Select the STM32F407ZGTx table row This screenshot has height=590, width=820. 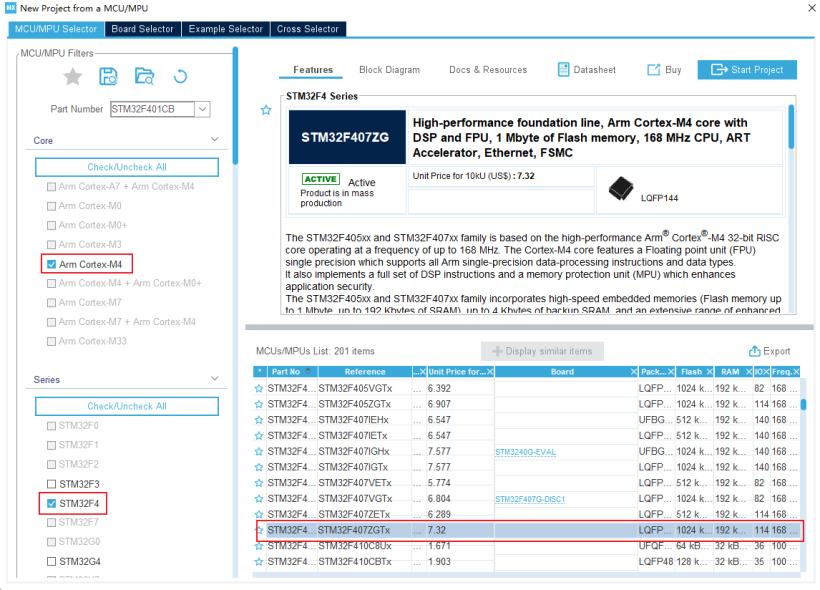(x=528, y=530)
